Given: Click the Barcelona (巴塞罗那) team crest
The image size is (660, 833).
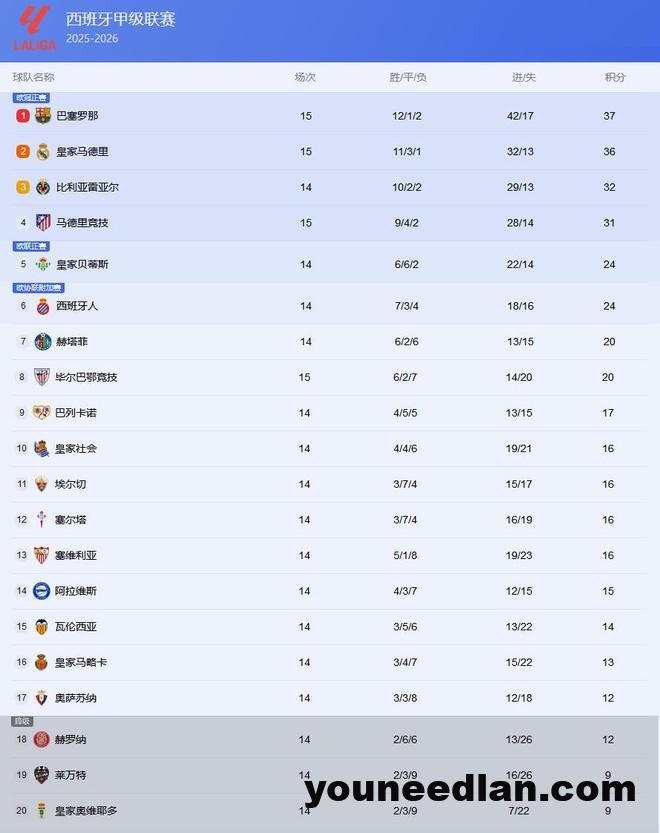Looking at the screenshot, I should (x=43, y=116).
